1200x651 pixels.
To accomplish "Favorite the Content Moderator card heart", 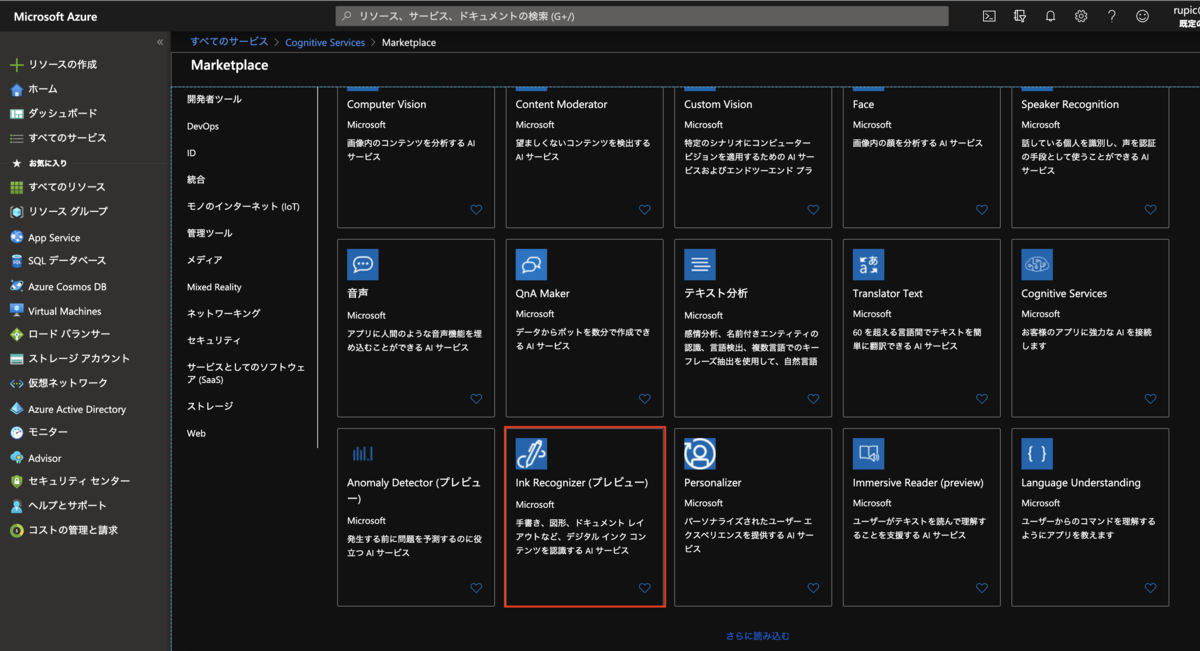I will [645, 210].
